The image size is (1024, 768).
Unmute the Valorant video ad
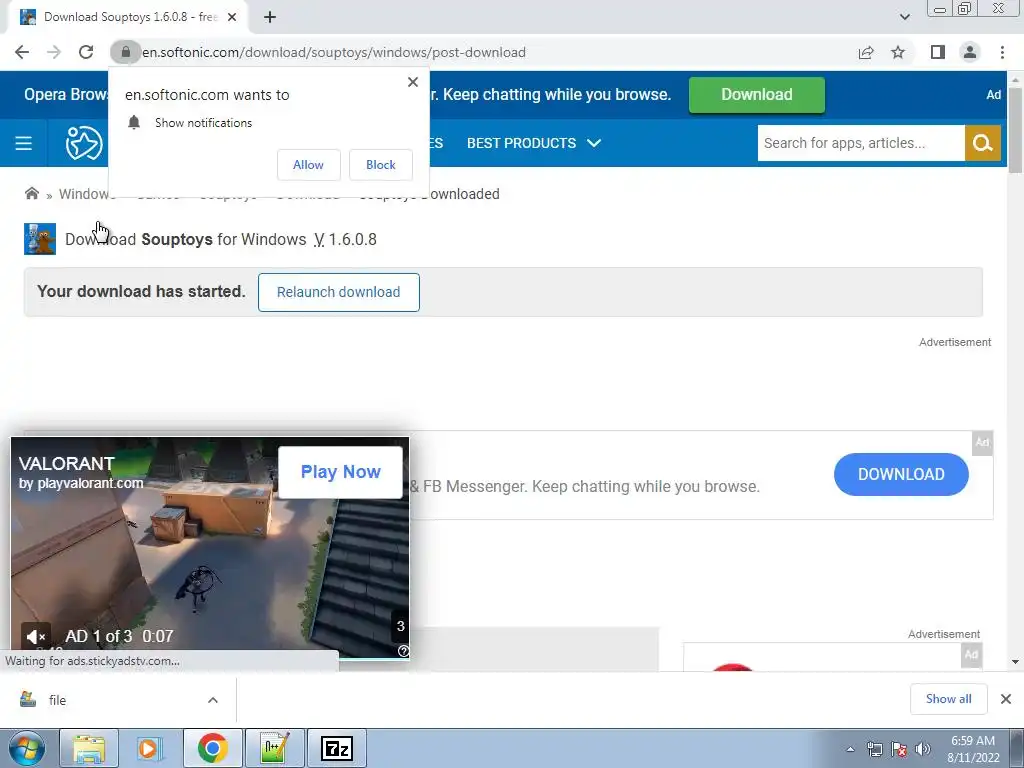click(x=35, y=636)
